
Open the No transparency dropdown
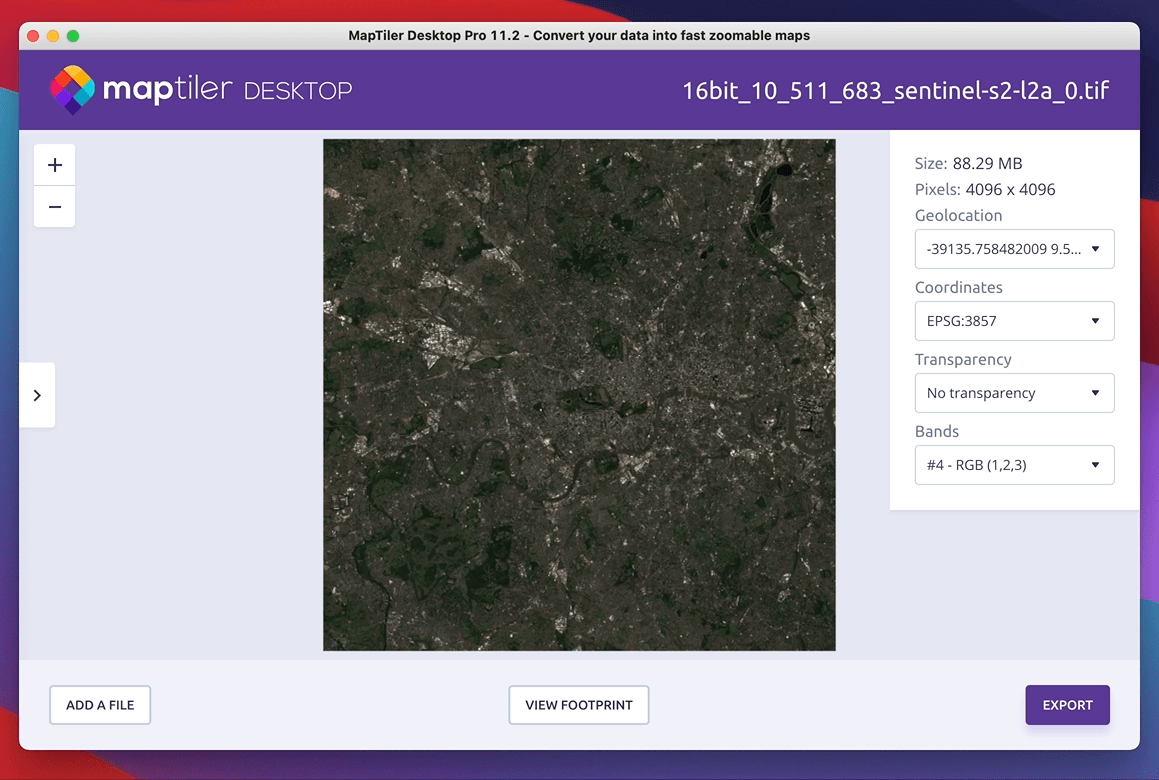click(1014, 393)
